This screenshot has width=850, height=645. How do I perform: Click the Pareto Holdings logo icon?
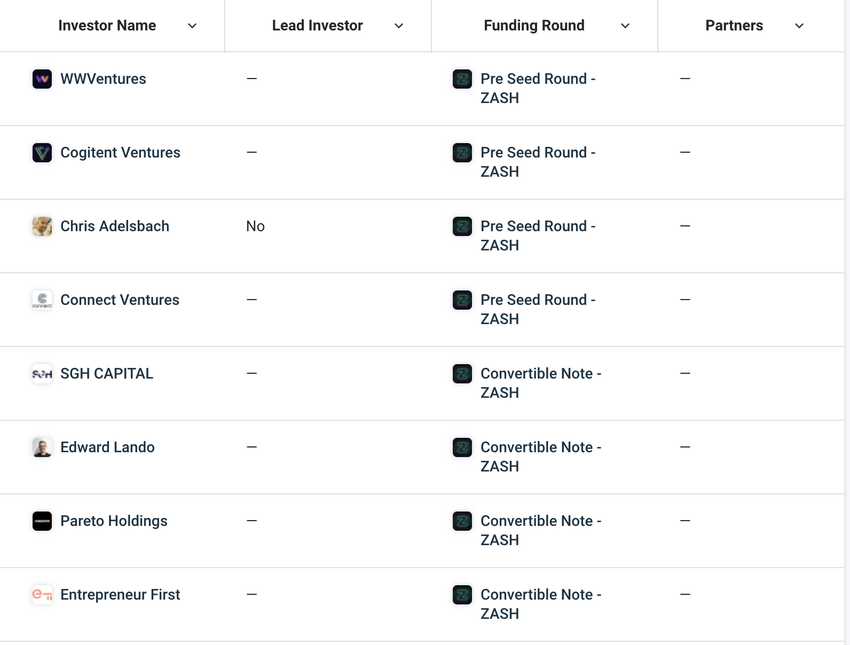42,521
